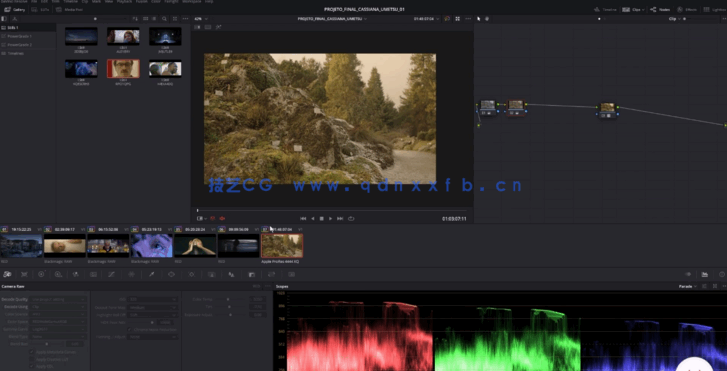Open the viewer zoom percentage dropdown
727x371 pixels.
201,19
